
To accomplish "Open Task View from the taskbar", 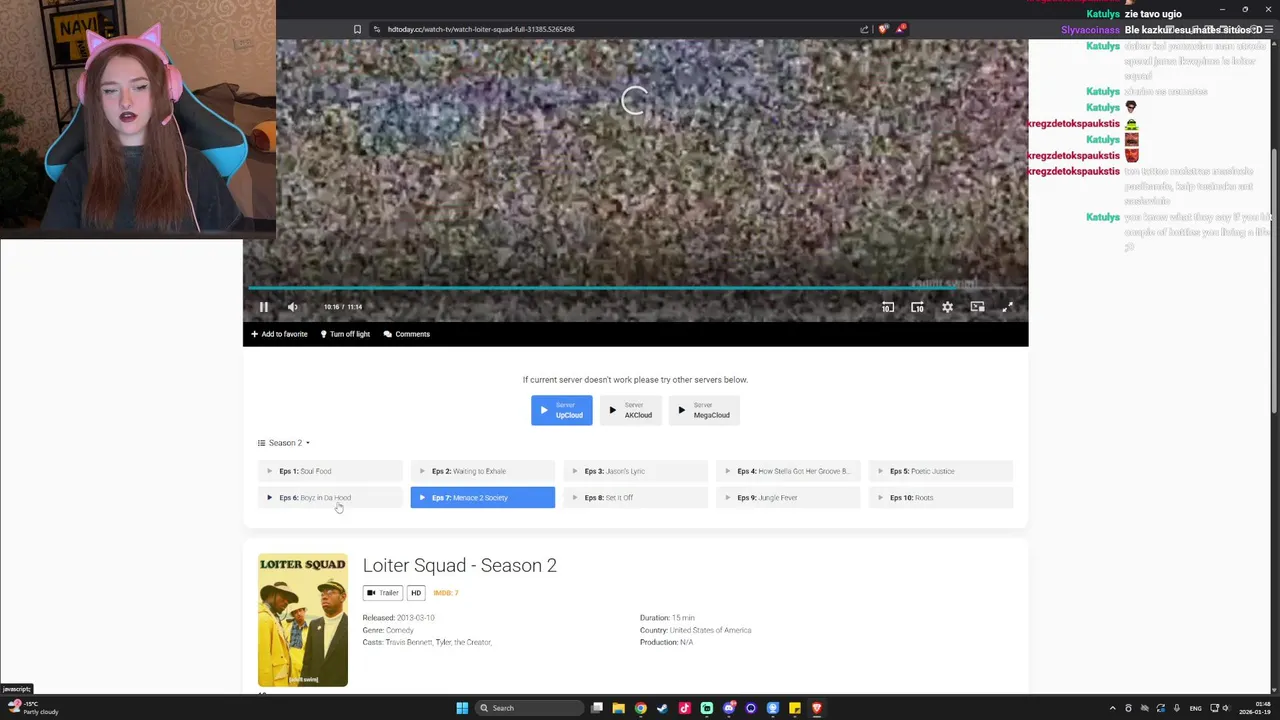I will (x=597, y=708).
